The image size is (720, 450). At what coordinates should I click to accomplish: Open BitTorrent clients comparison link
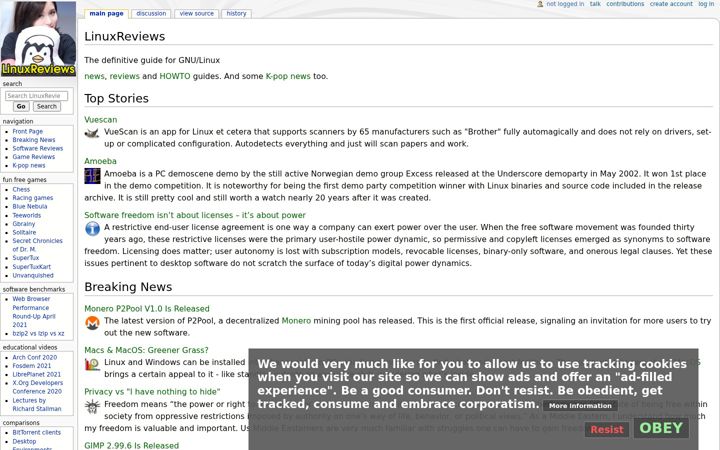[x=36, y=433]
